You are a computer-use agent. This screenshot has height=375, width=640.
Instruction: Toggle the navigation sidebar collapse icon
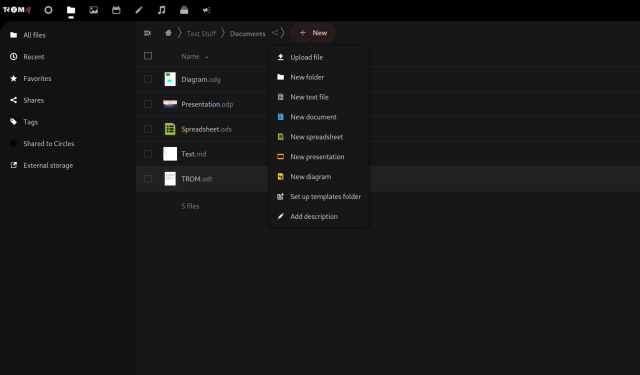tap(148, 33)
